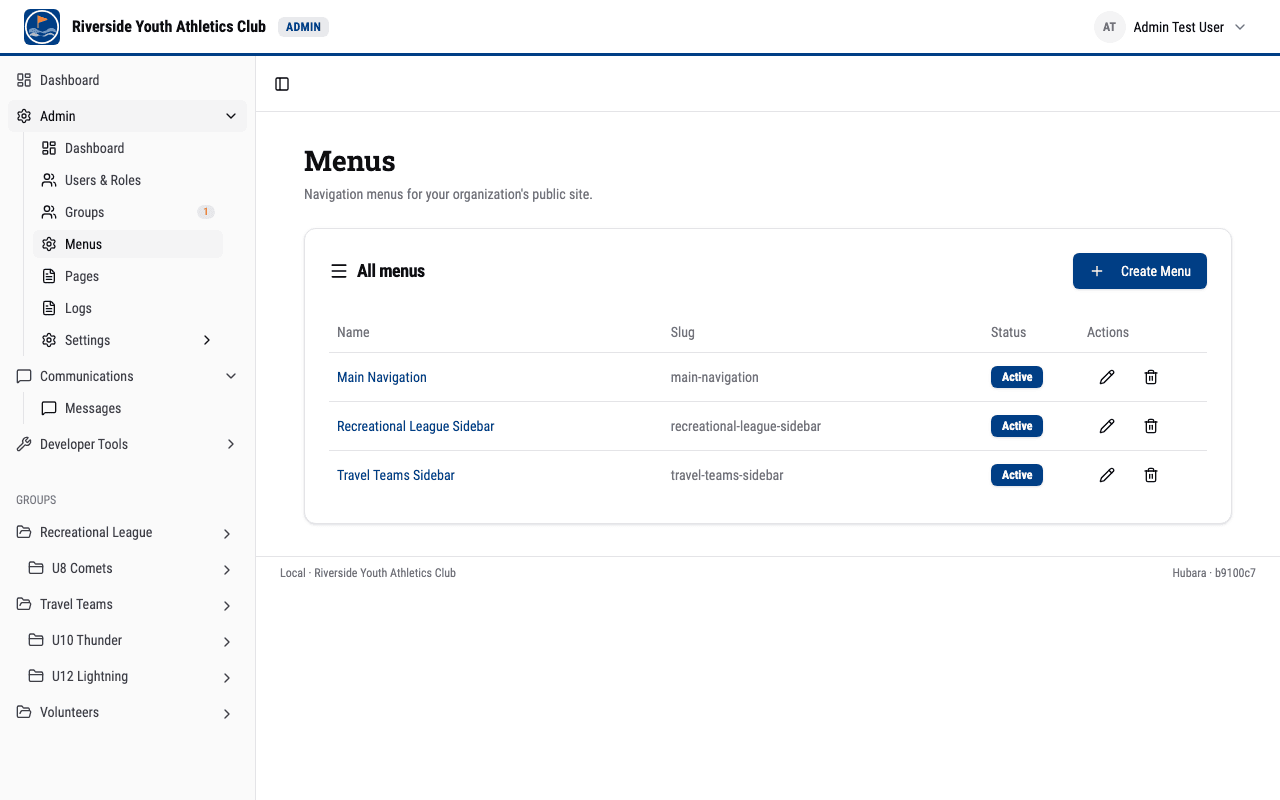Edit the Main Navigation menu
This screenshot has width=1280, height=800.
1107,377
